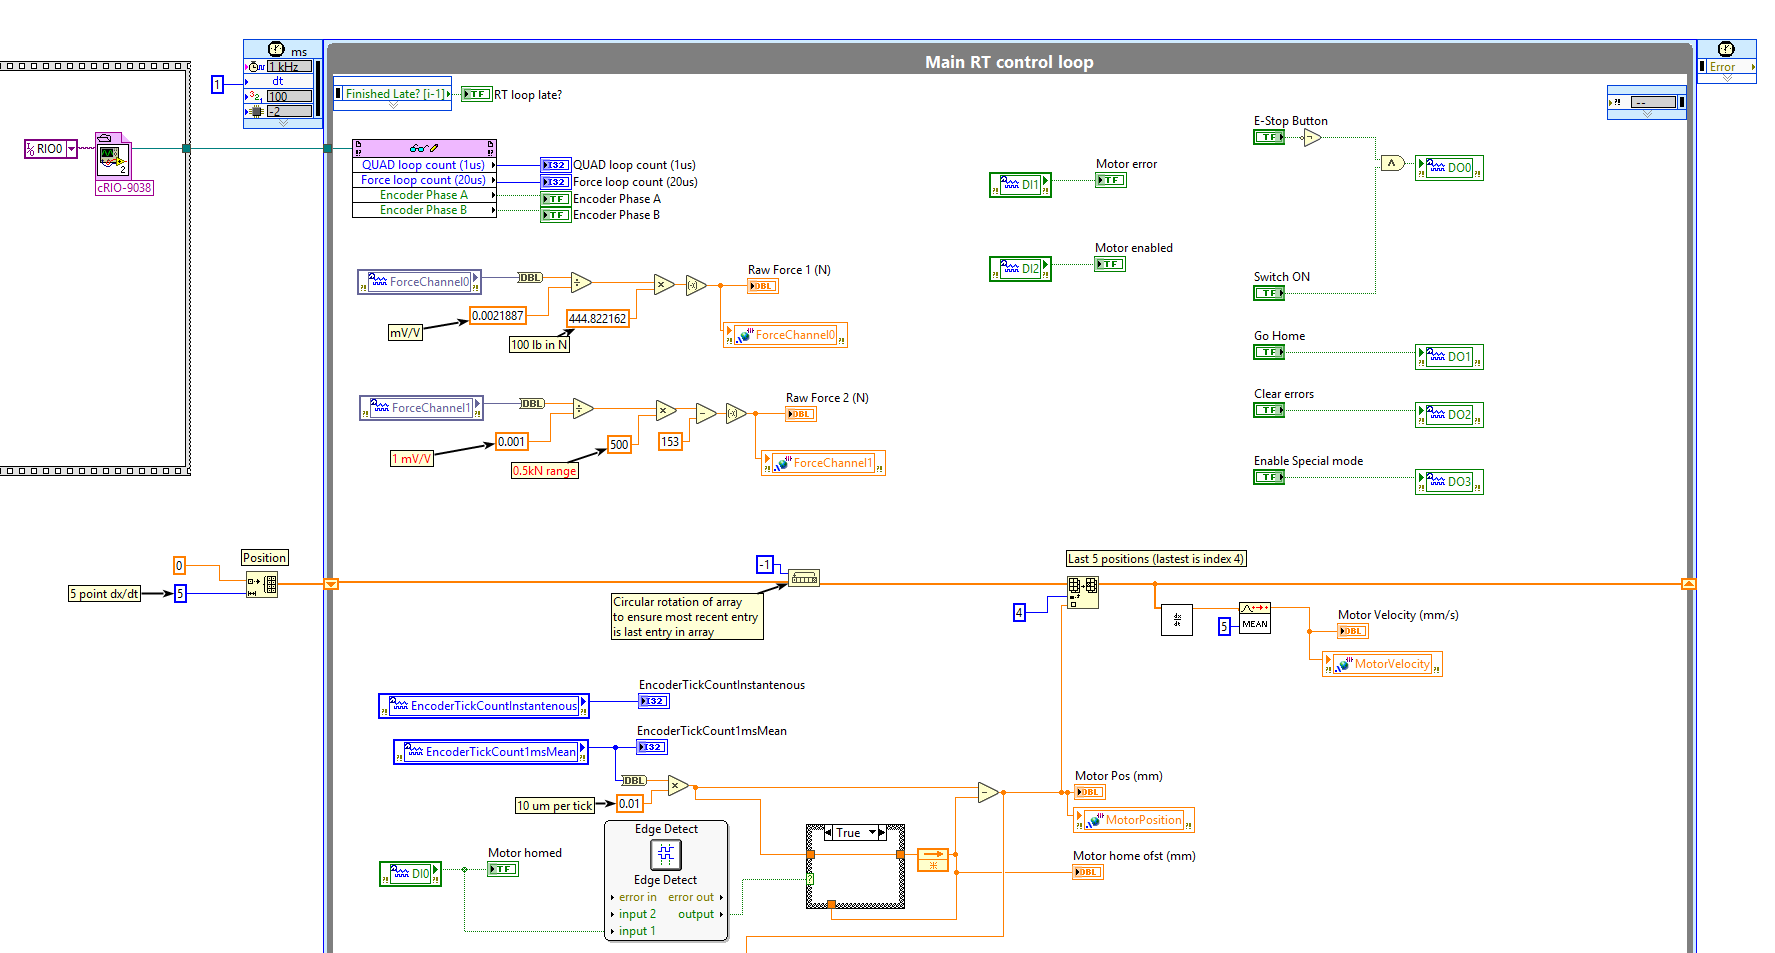Go to the previous case in the case structure
This screenshot has width=1775, height=953.
(828, 833)
